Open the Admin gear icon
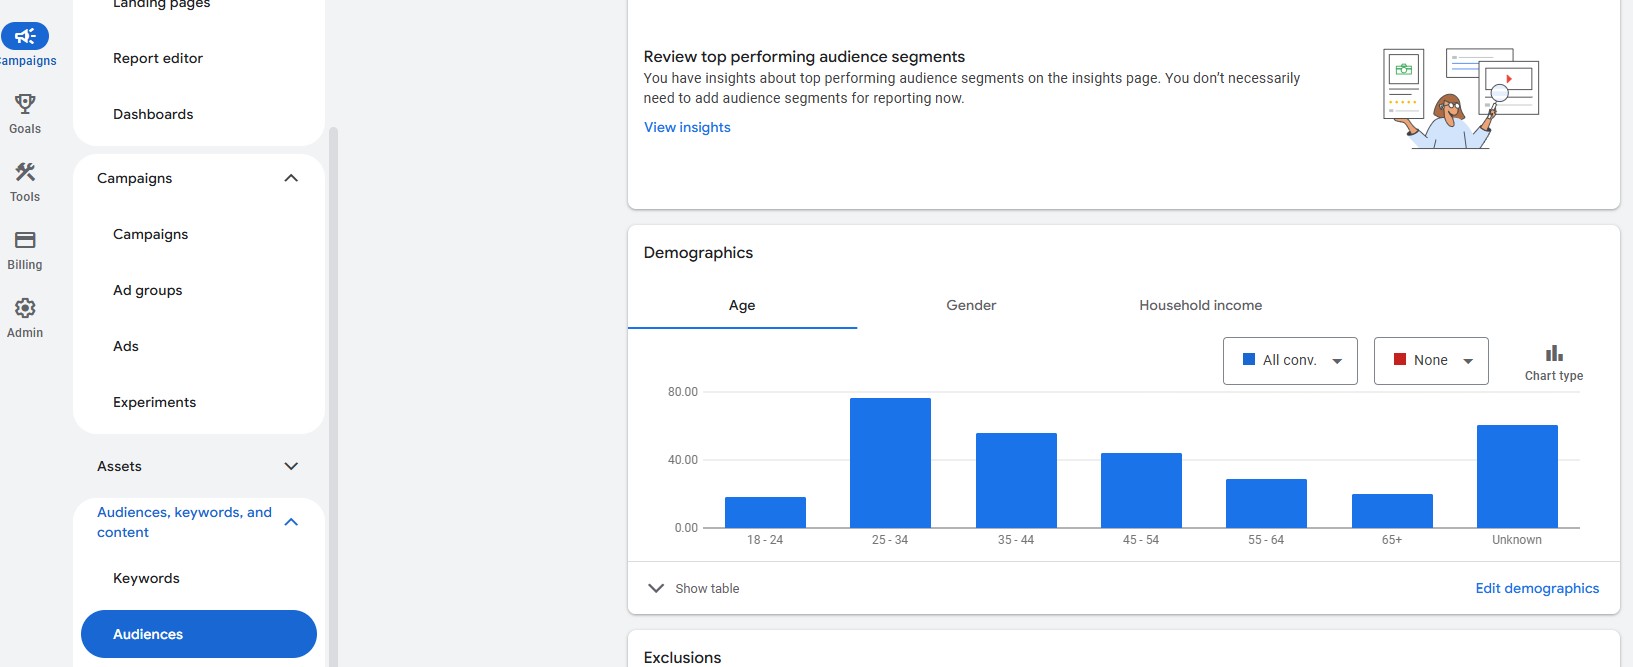The width and height of the screenshot is (1633, 667). coord(25,308)
